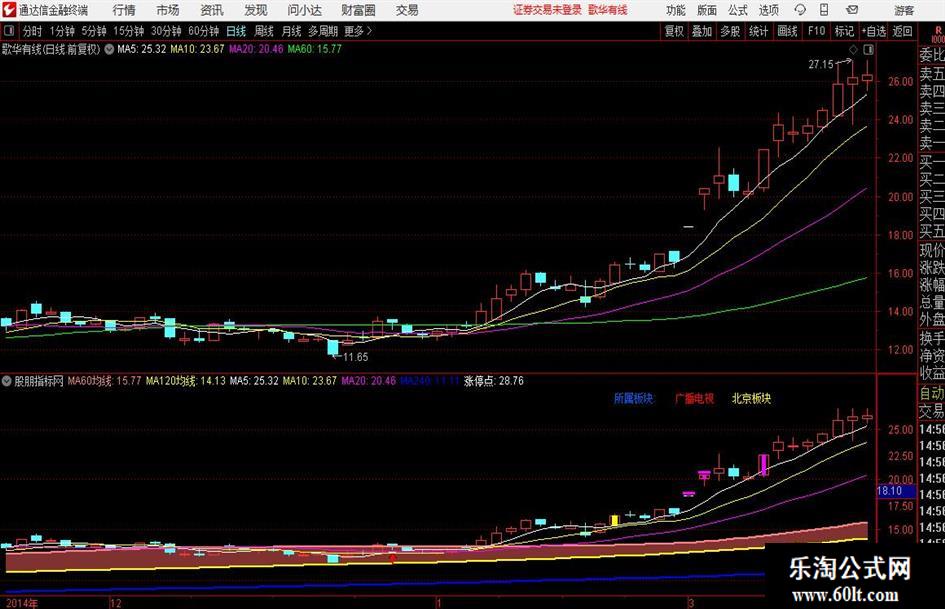Open 多周期 multi-period view

point(323,31)
